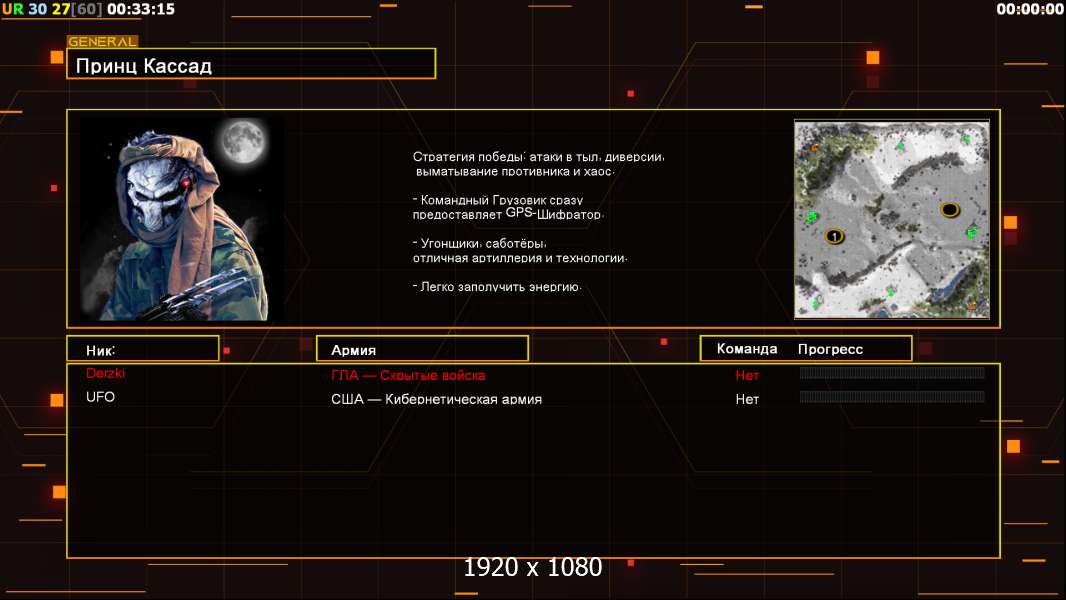Click the Команда column header
This screenshot has width=1066, height=600.
coord(747,349)
